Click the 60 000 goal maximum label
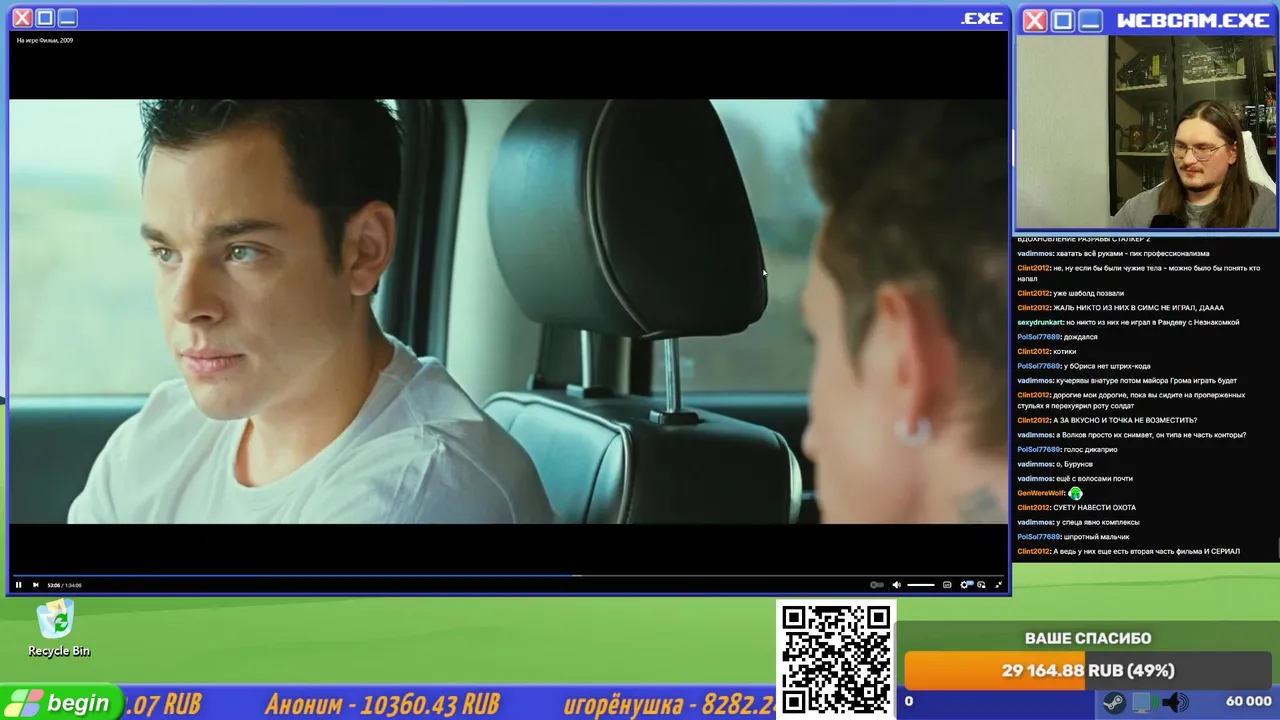Viewport: 1280px width, 720px height. (x=1248, y=702)
